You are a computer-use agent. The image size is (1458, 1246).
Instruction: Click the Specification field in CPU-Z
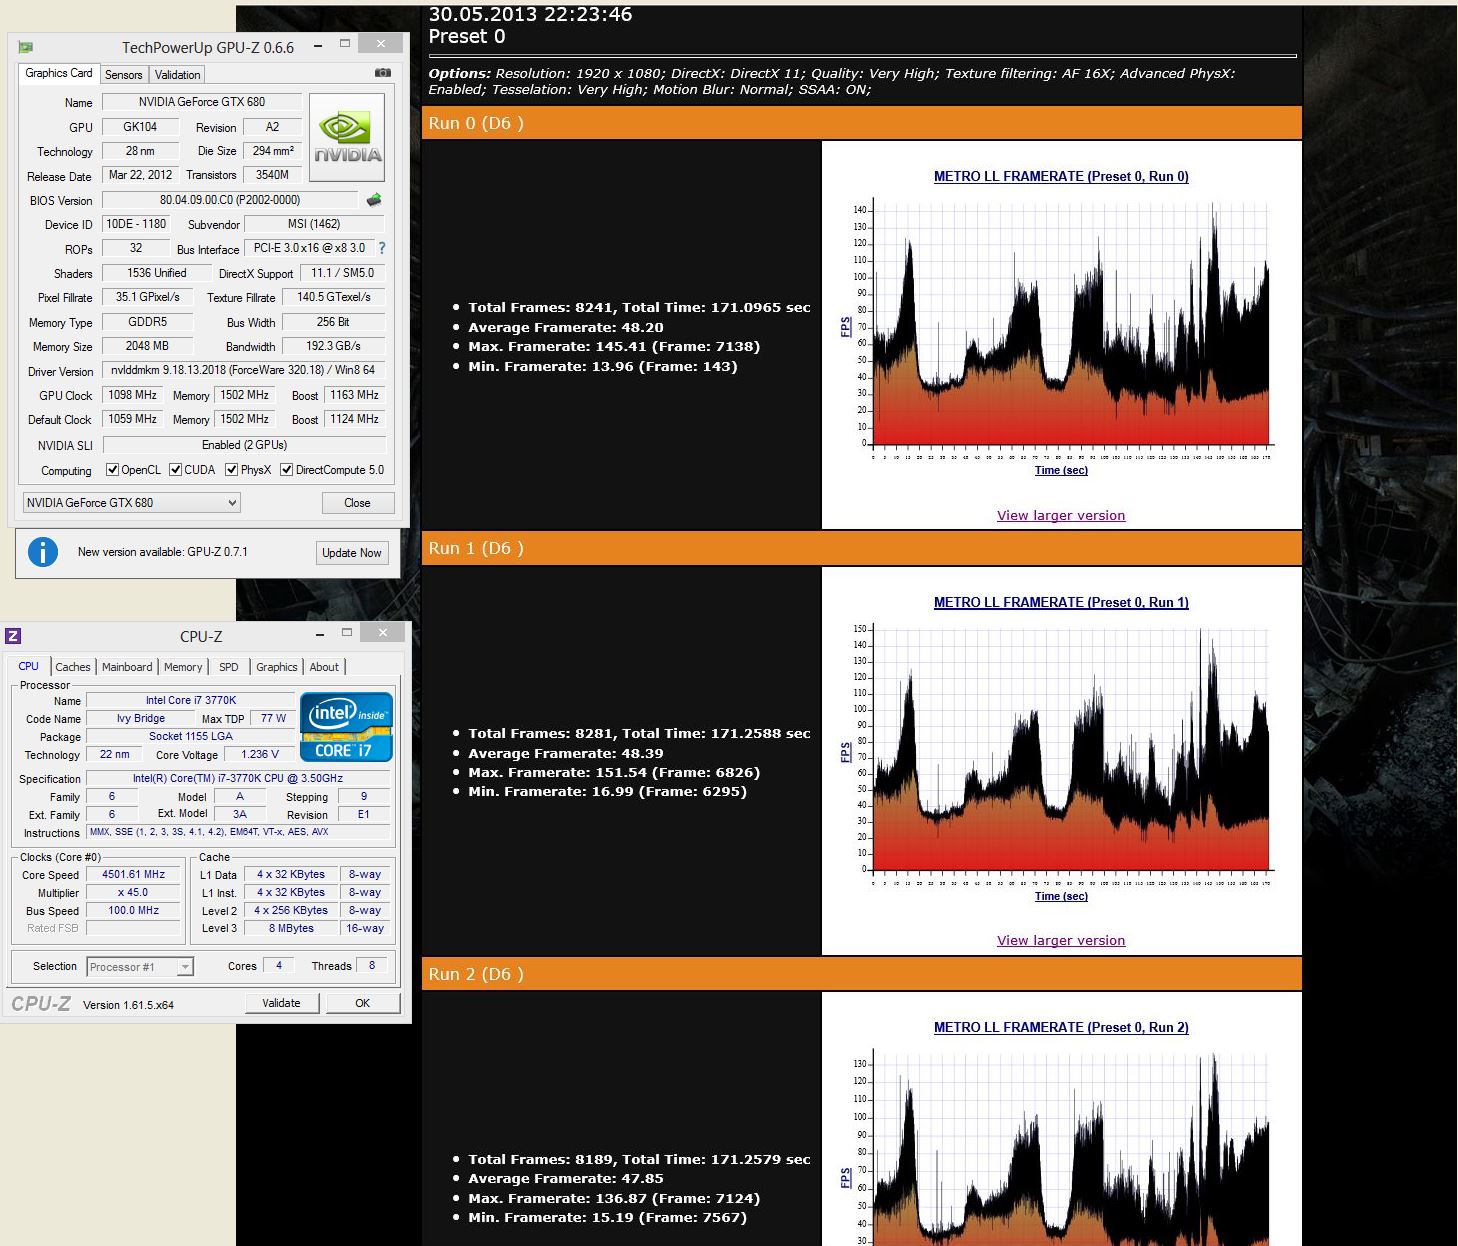(x=238, y=778)
